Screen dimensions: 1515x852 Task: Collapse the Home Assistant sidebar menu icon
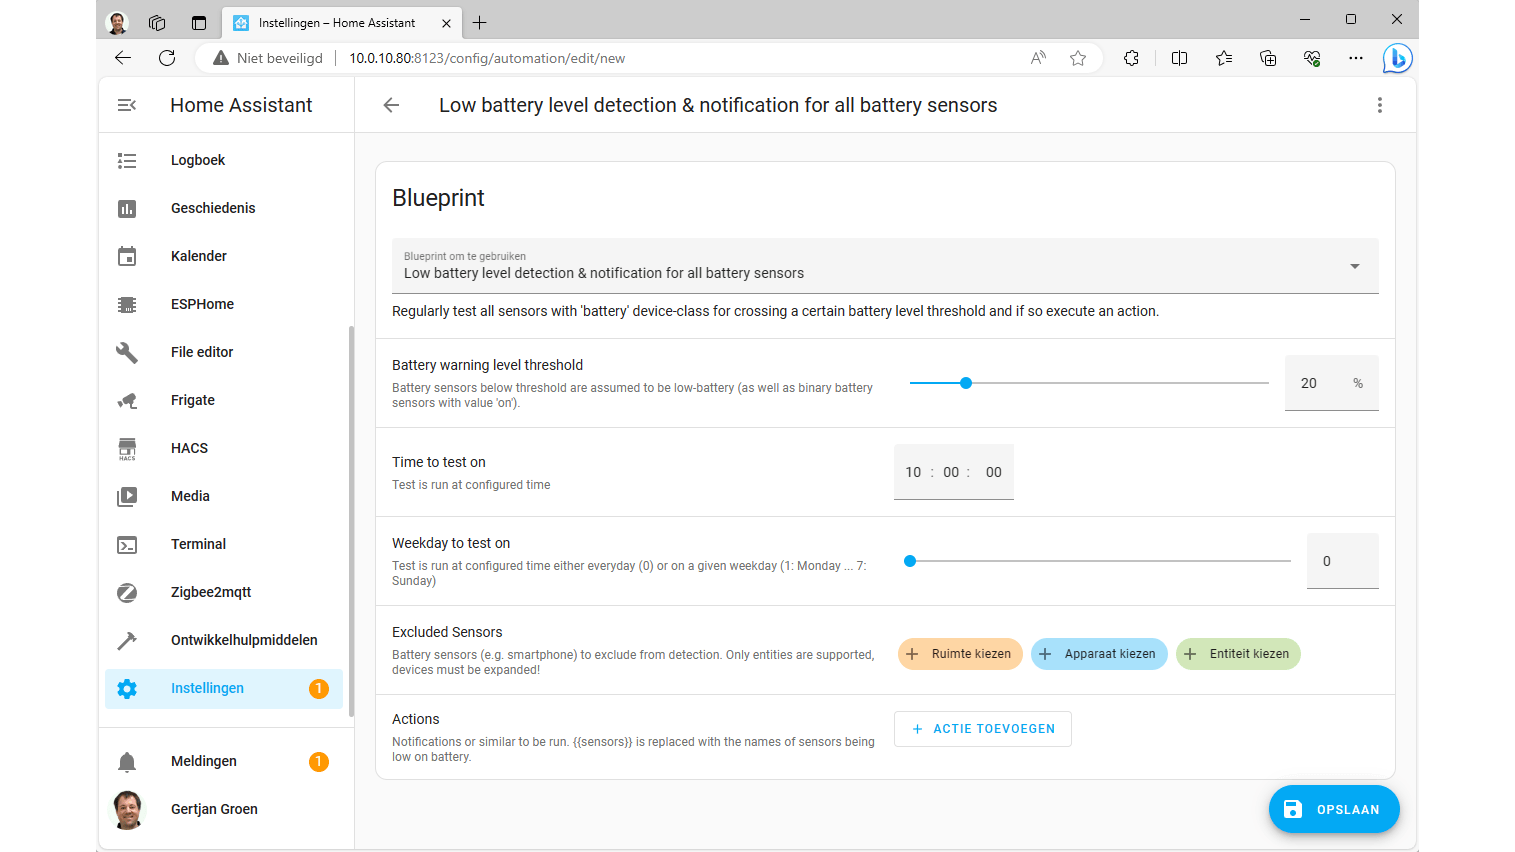[127, 105]
